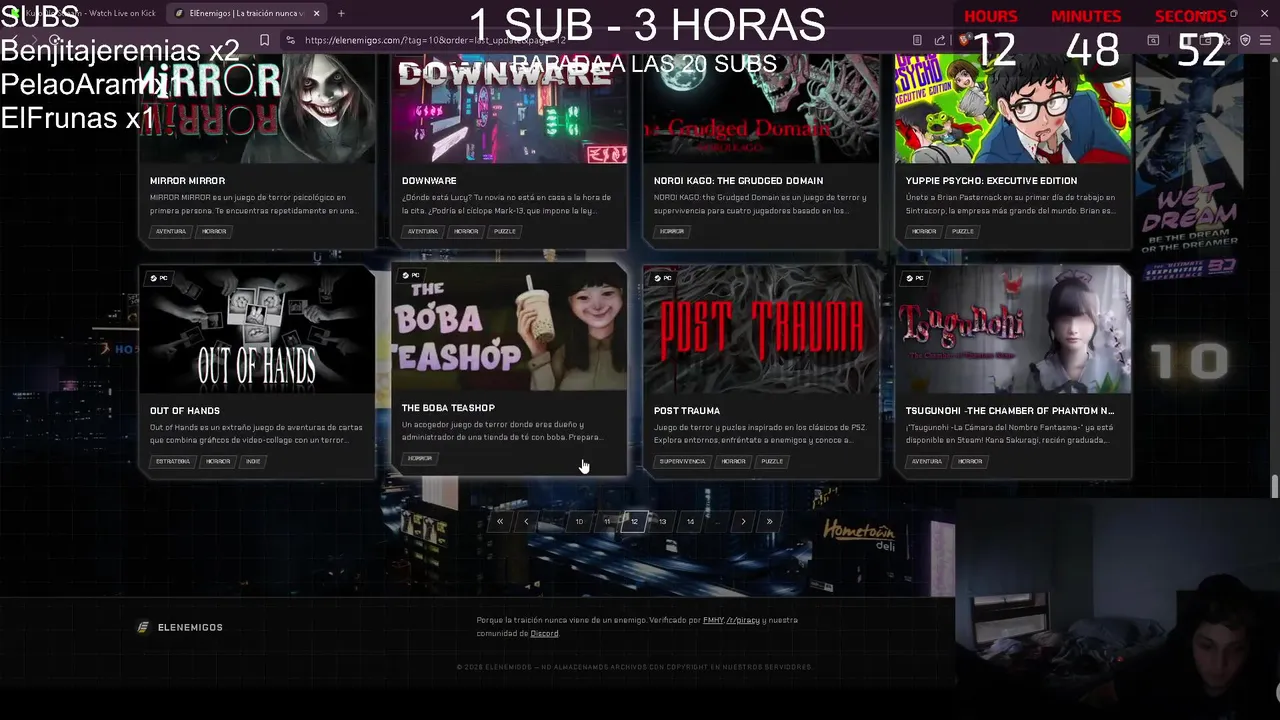The height and width of the screenshot is (720, 1280).
Task: Go to the next page arrow
Action: point(743,521)
